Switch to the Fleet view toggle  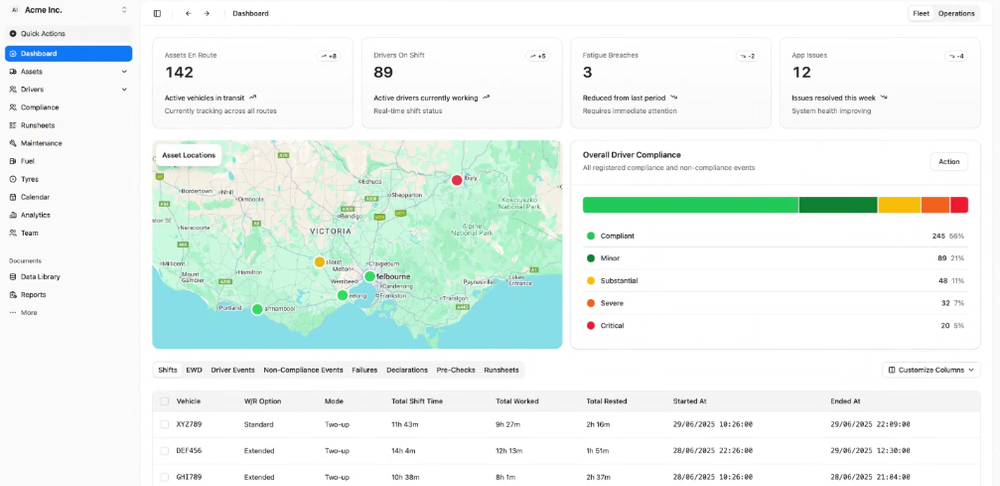click(921, 13)
